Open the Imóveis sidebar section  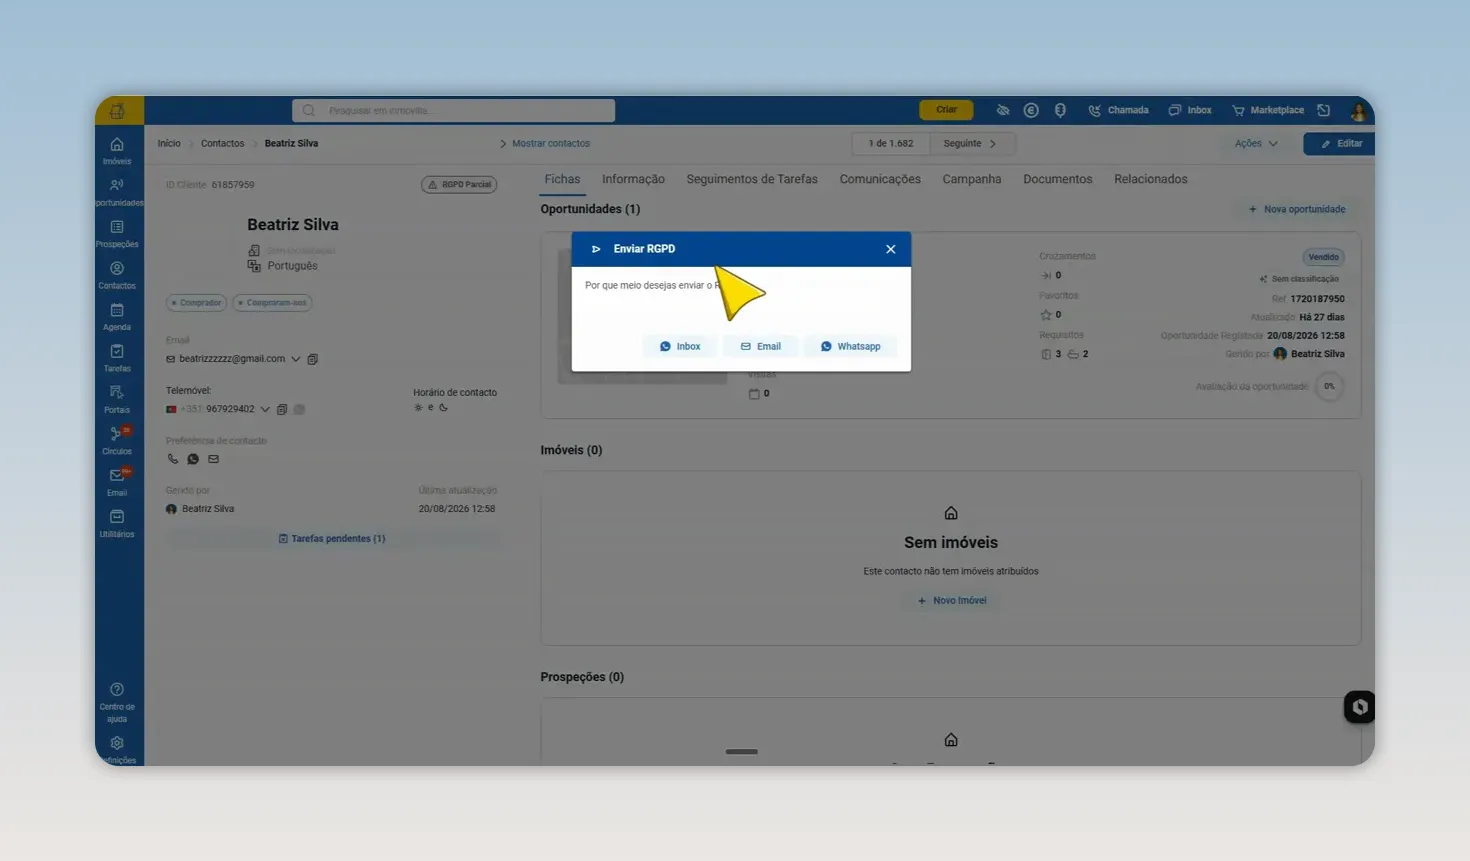117,151
